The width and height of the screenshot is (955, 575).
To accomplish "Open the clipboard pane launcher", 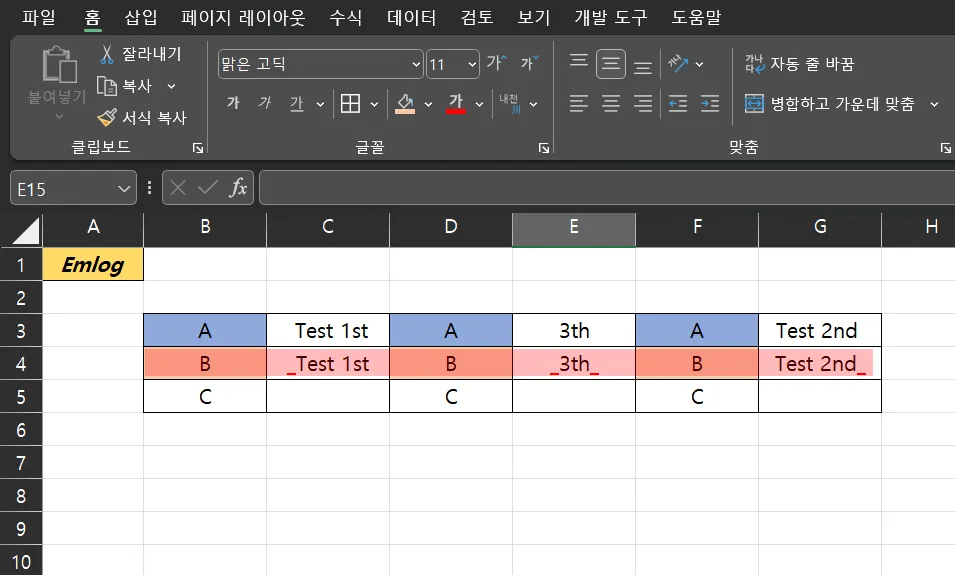I will click(x=198, y=147).
